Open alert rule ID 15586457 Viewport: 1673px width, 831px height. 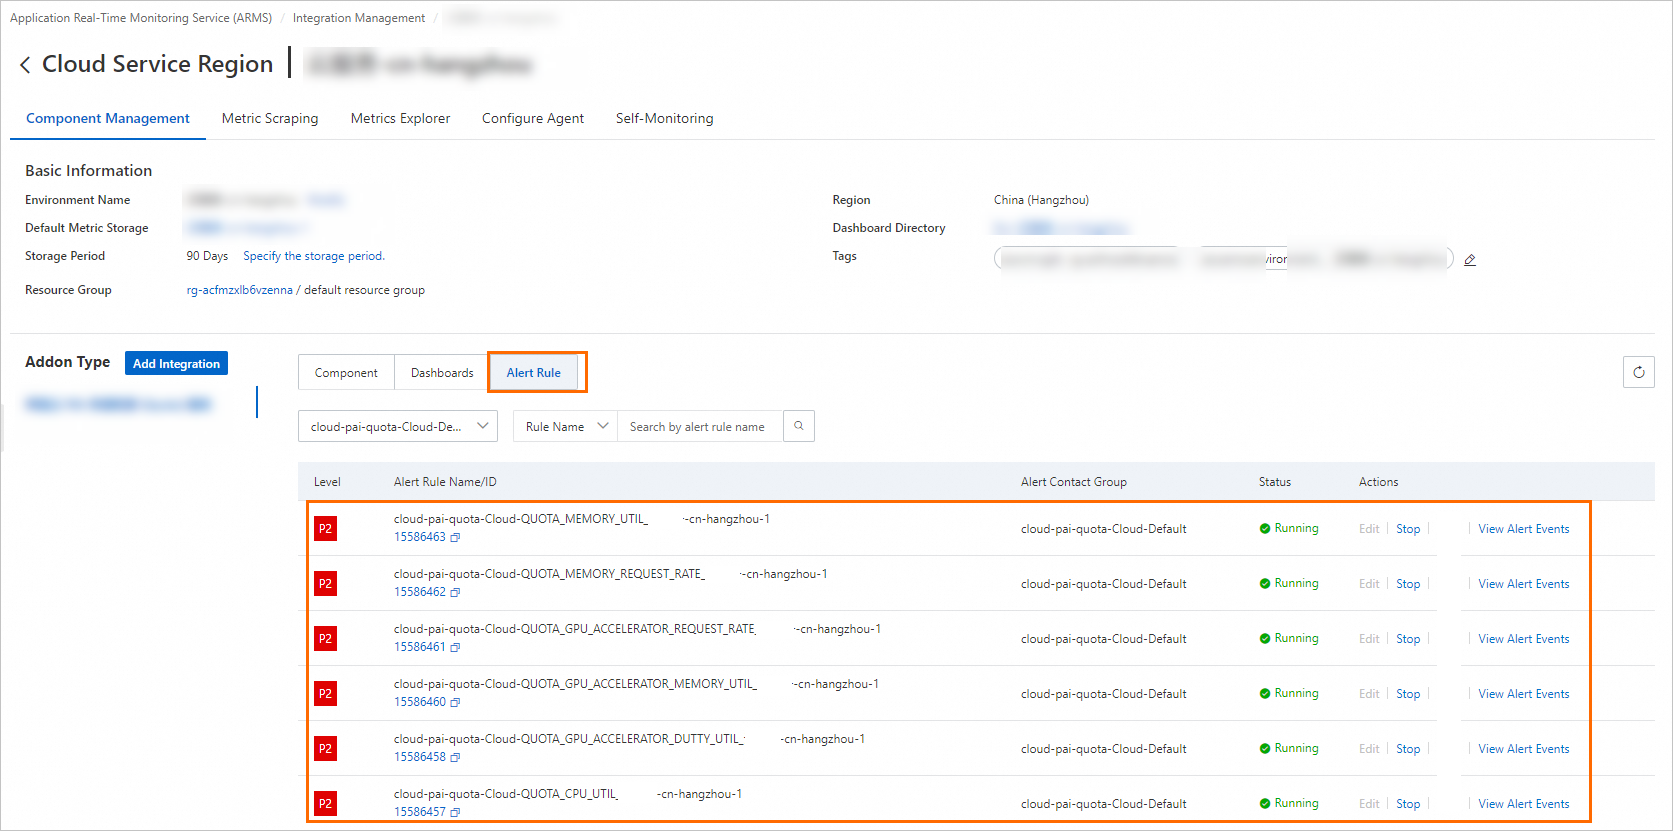(x=419, y=812)
